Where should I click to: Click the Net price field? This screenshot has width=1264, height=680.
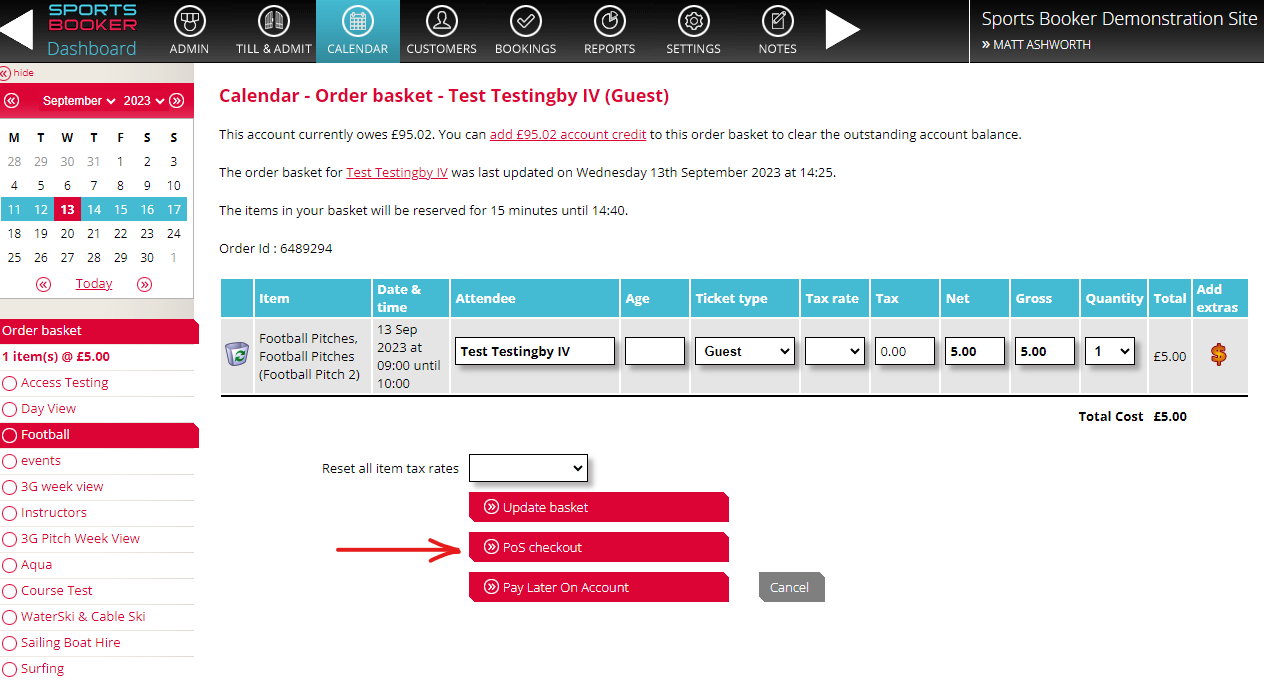[974, 351]
